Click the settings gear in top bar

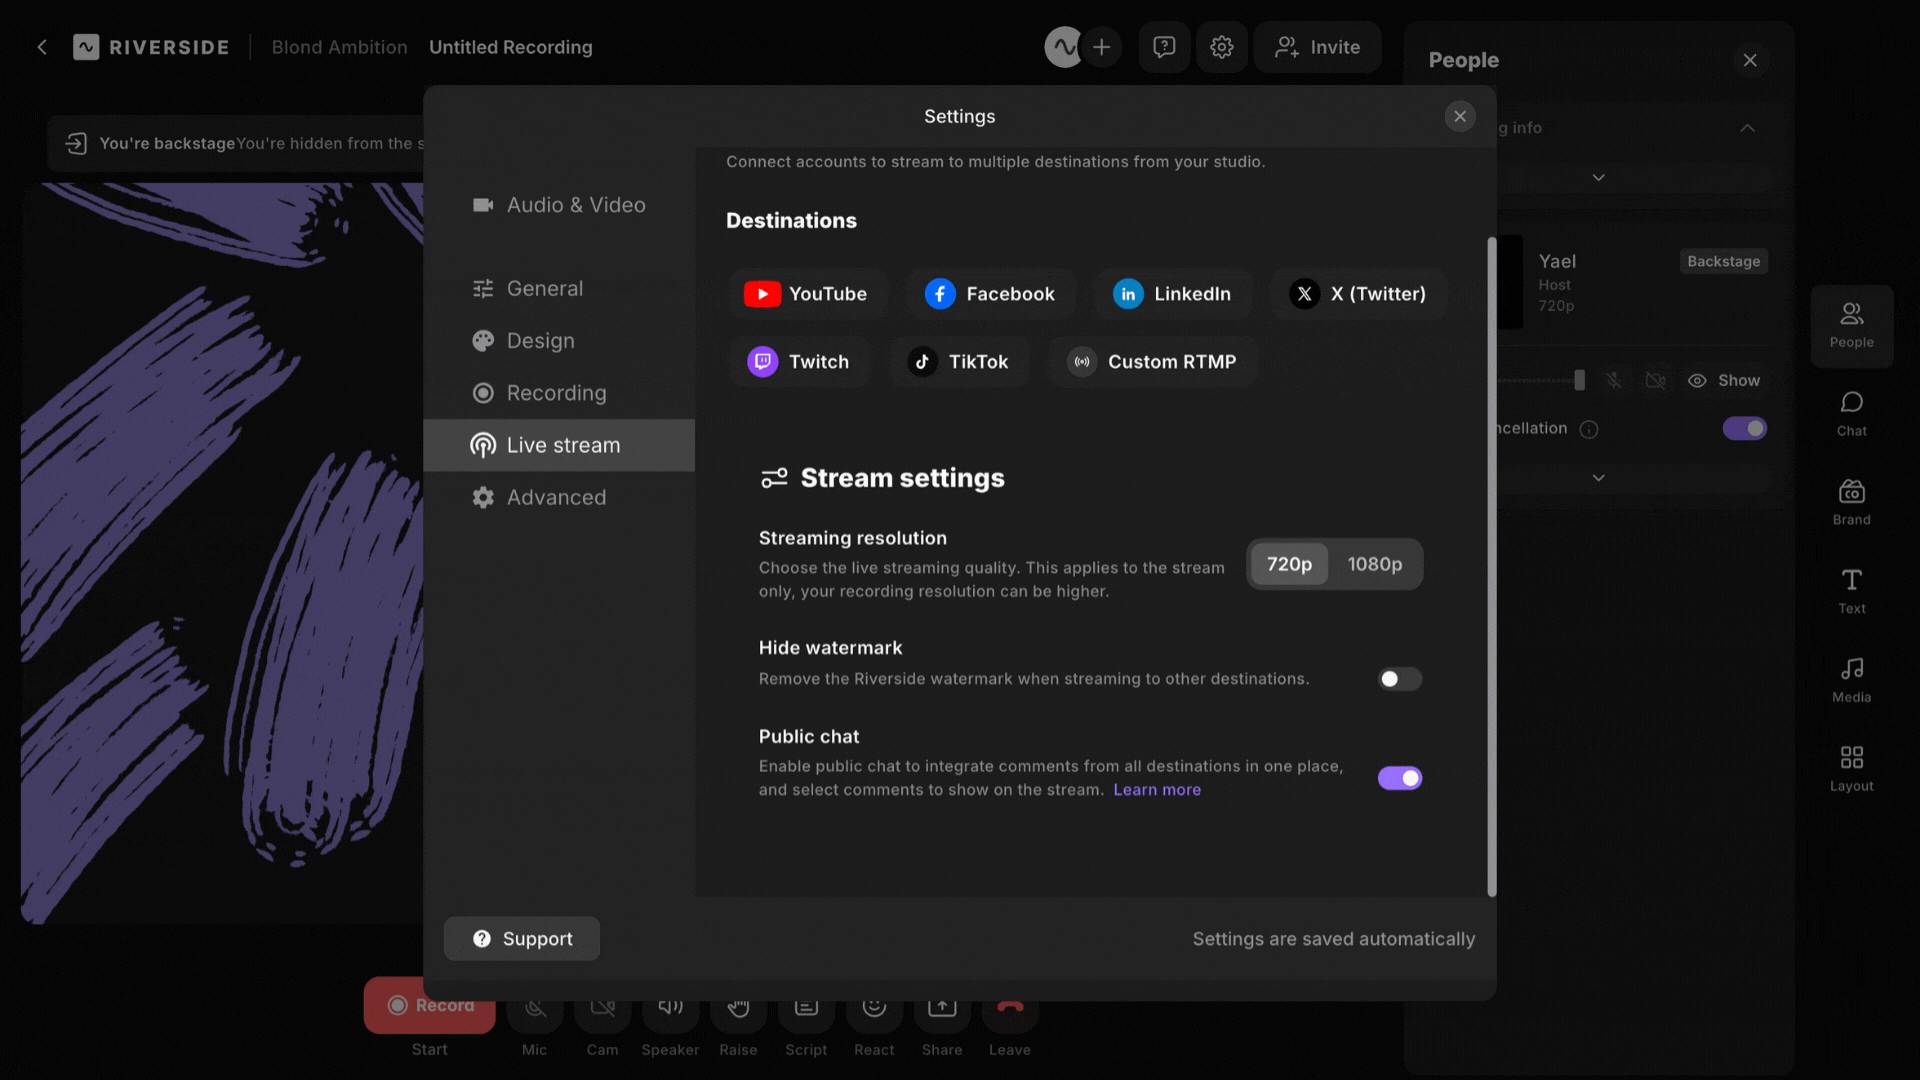point(1221,47)
